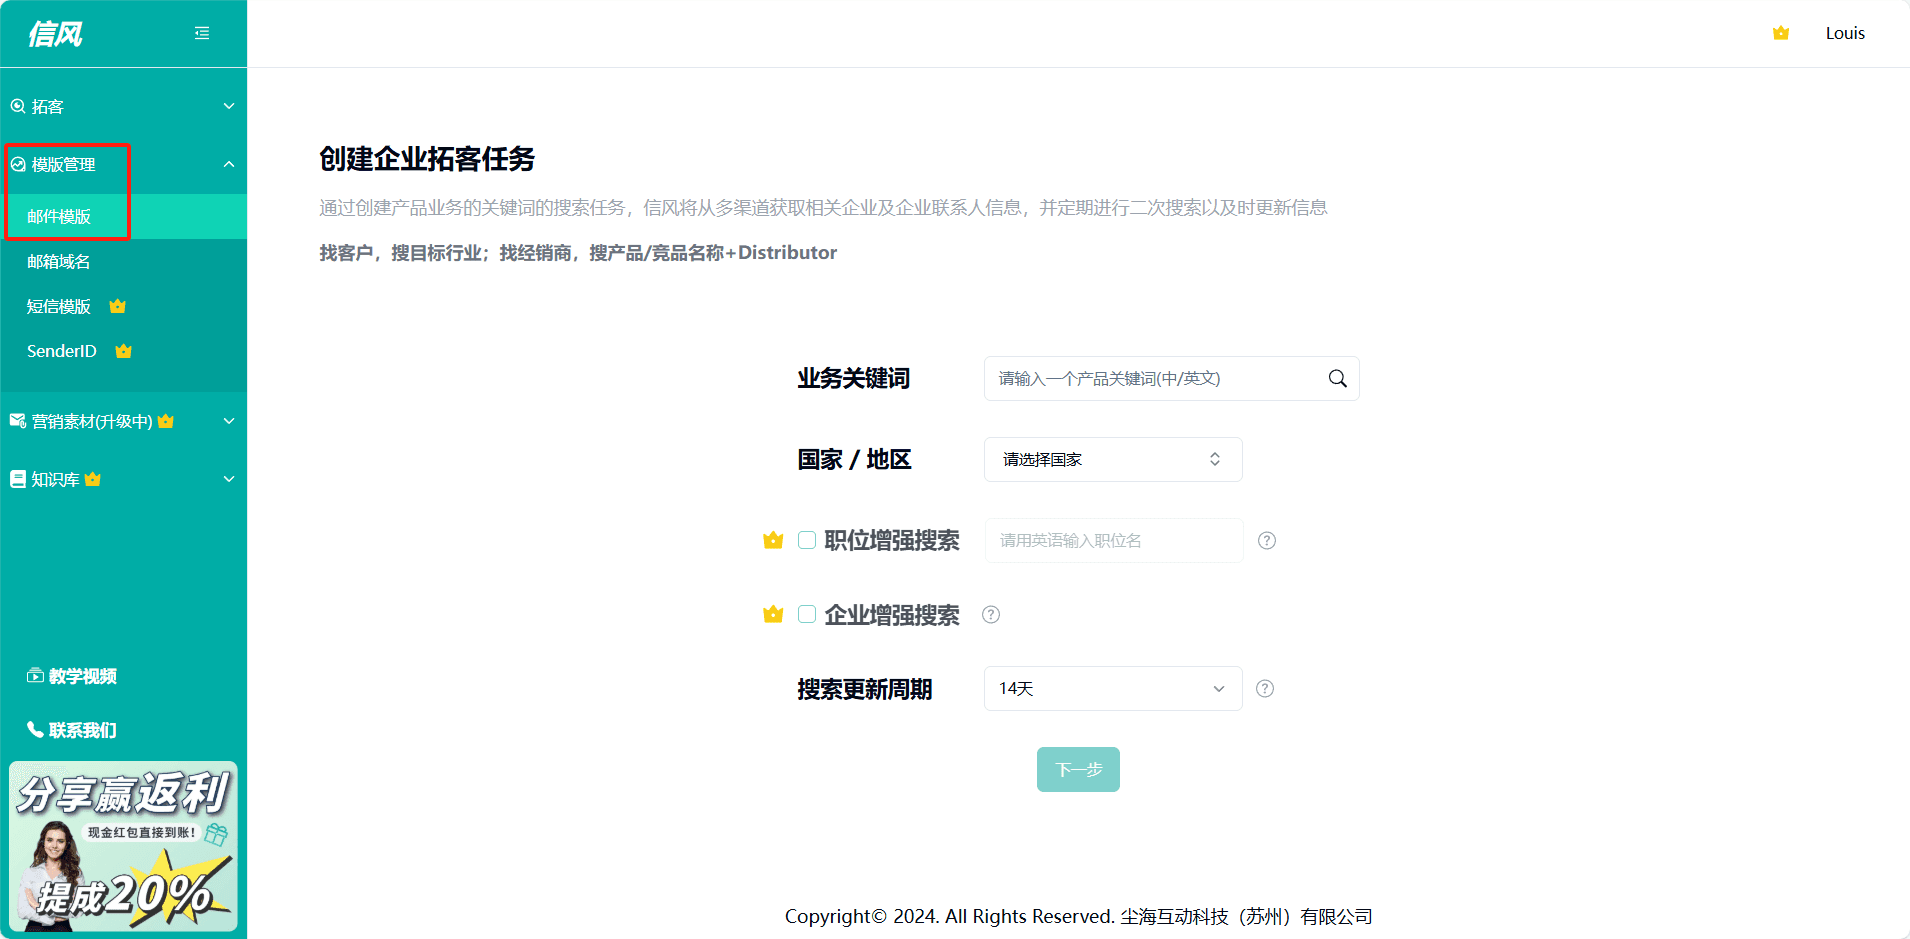Viewport: 1910px width, 939px height.
Task: Click the 拓客 magnifier icon
Action: coord(18,106)
